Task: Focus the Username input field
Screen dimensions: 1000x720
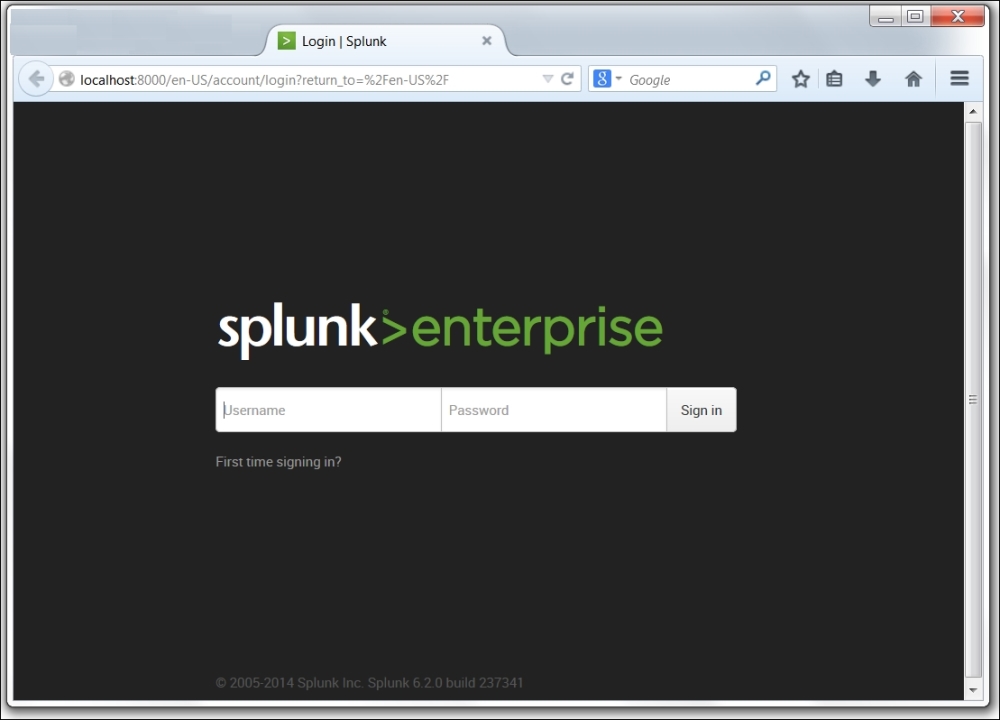Action: click(328, 410)
